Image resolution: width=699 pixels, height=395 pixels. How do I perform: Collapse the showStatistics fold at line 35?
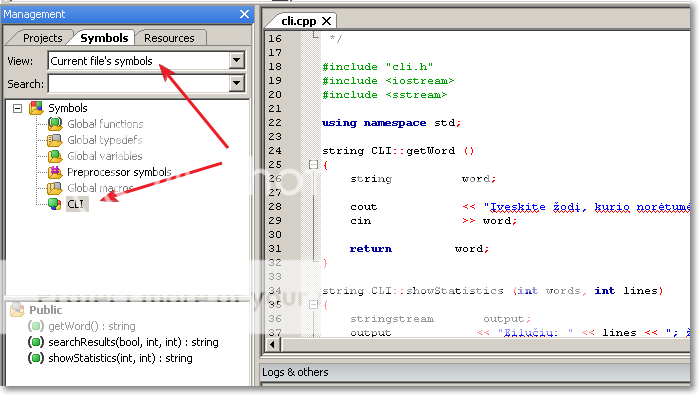(313, 304)
